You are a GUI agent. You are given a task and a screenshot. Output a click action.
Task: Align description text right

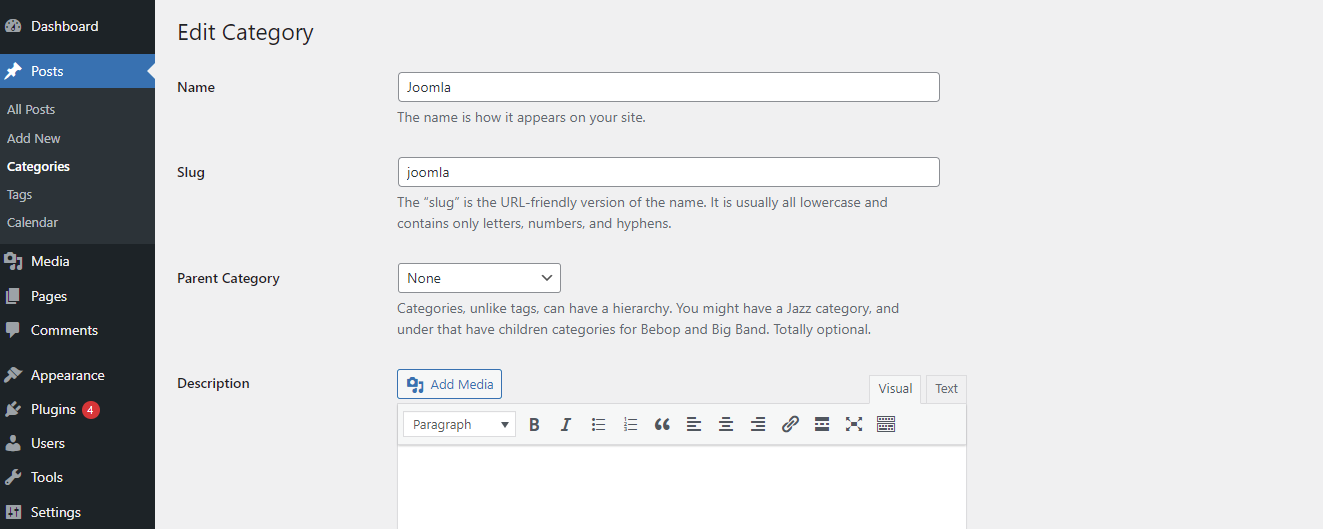[x=758, y=424]
